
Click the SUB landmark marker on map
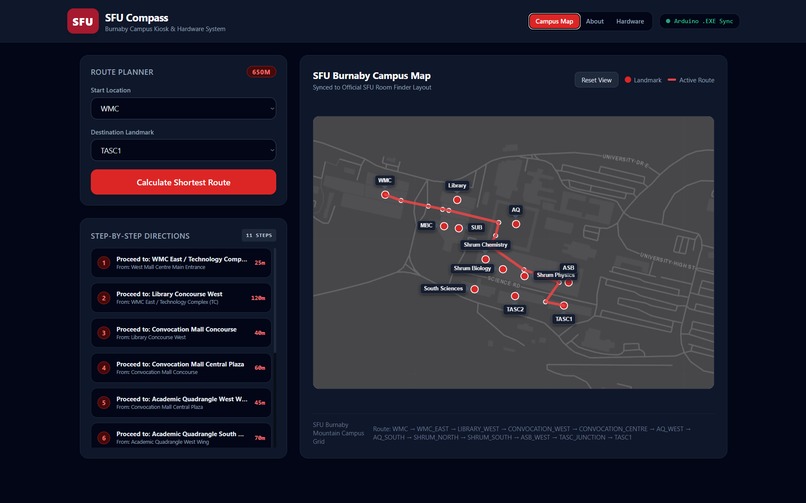tap(459, 228)
